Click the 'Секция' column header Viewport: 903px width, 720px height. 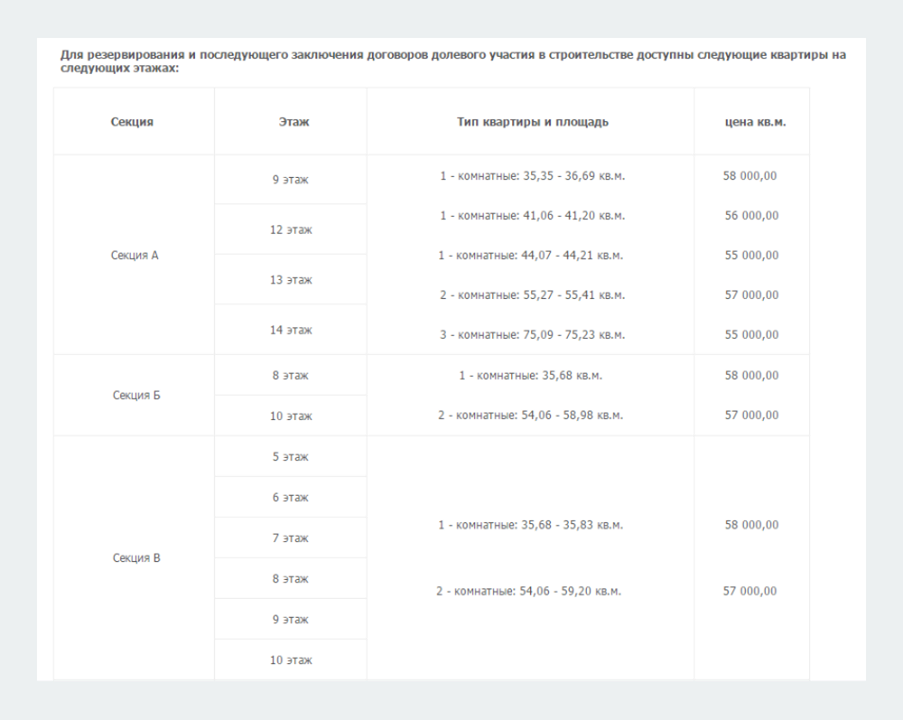click(132, 122)
